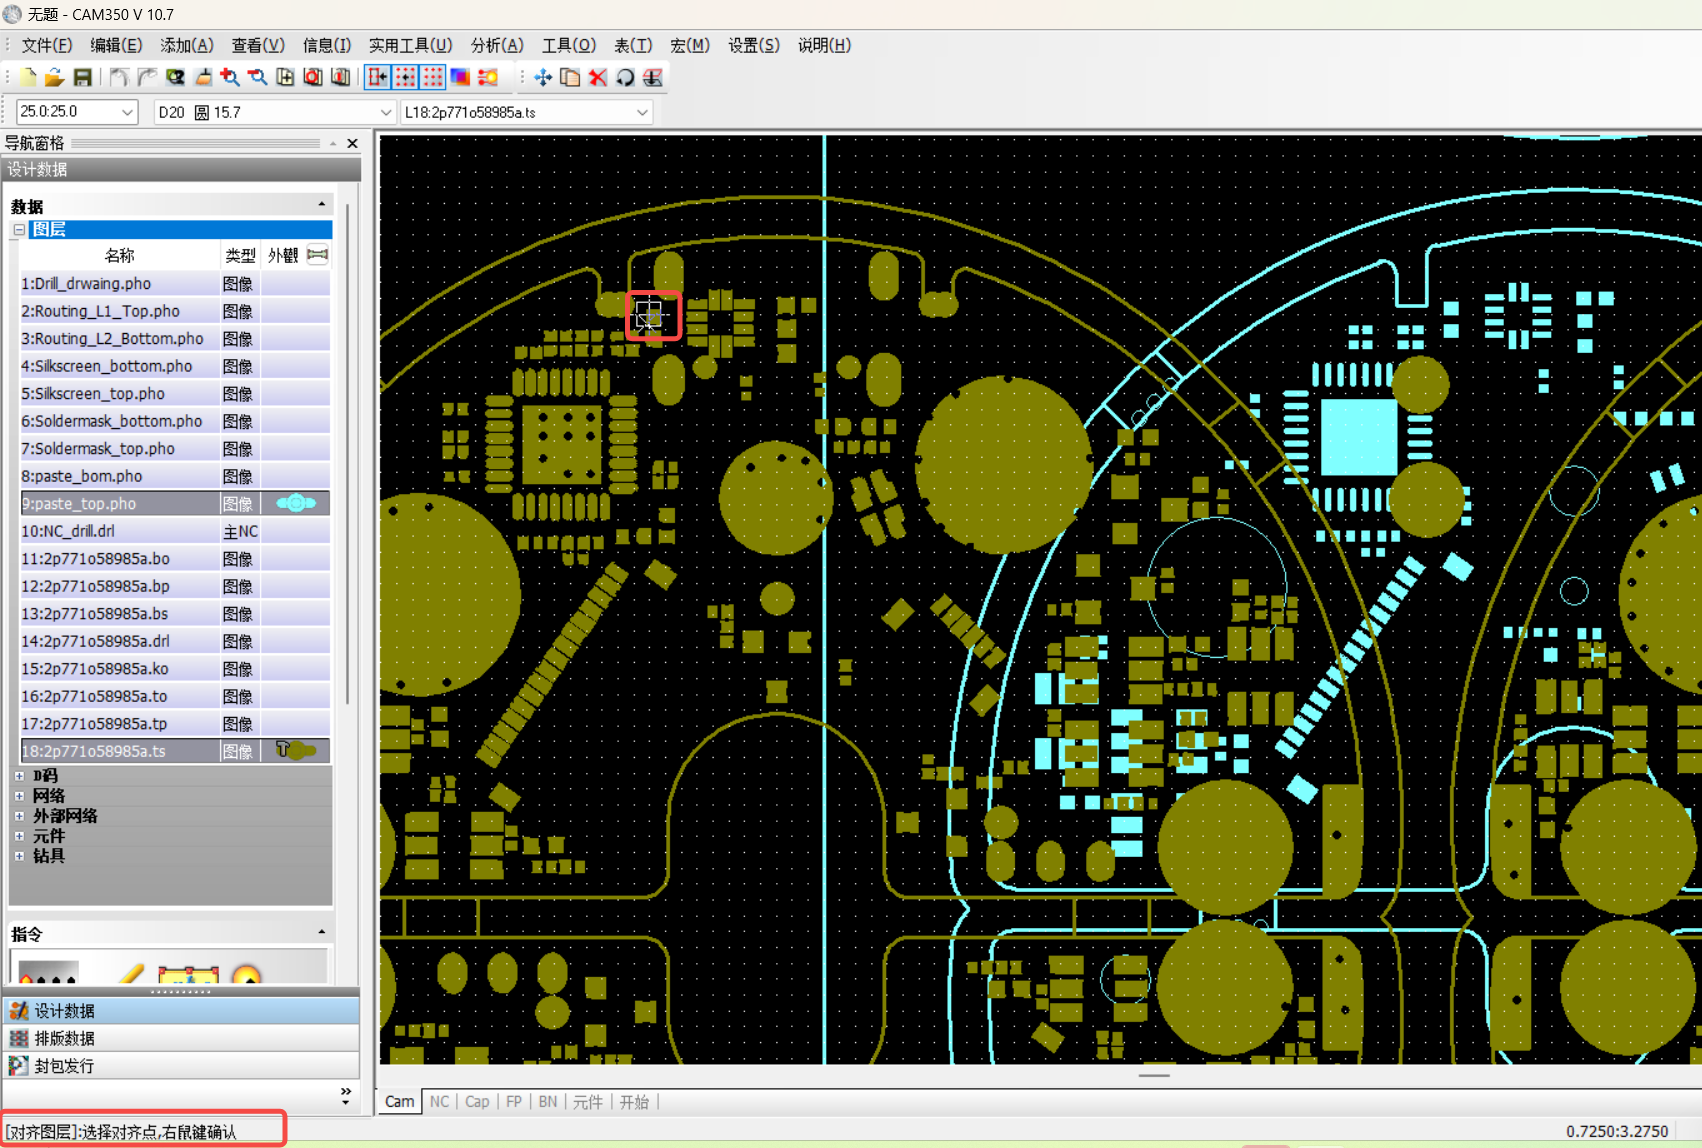Select the Zoom Out magnifier tool
This screenshot has height=1148, width=1702.
(258, 77)
